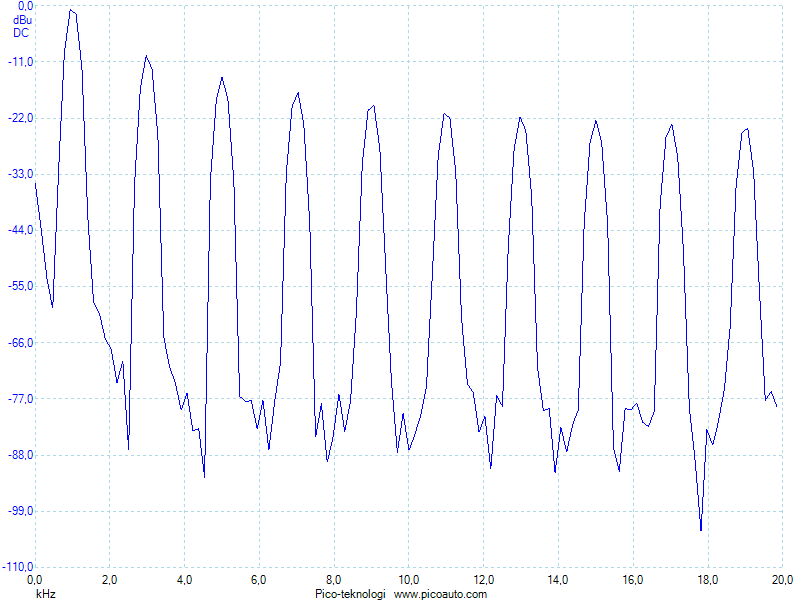Click the harmonic peak at 9 kHz

(373, 106)
